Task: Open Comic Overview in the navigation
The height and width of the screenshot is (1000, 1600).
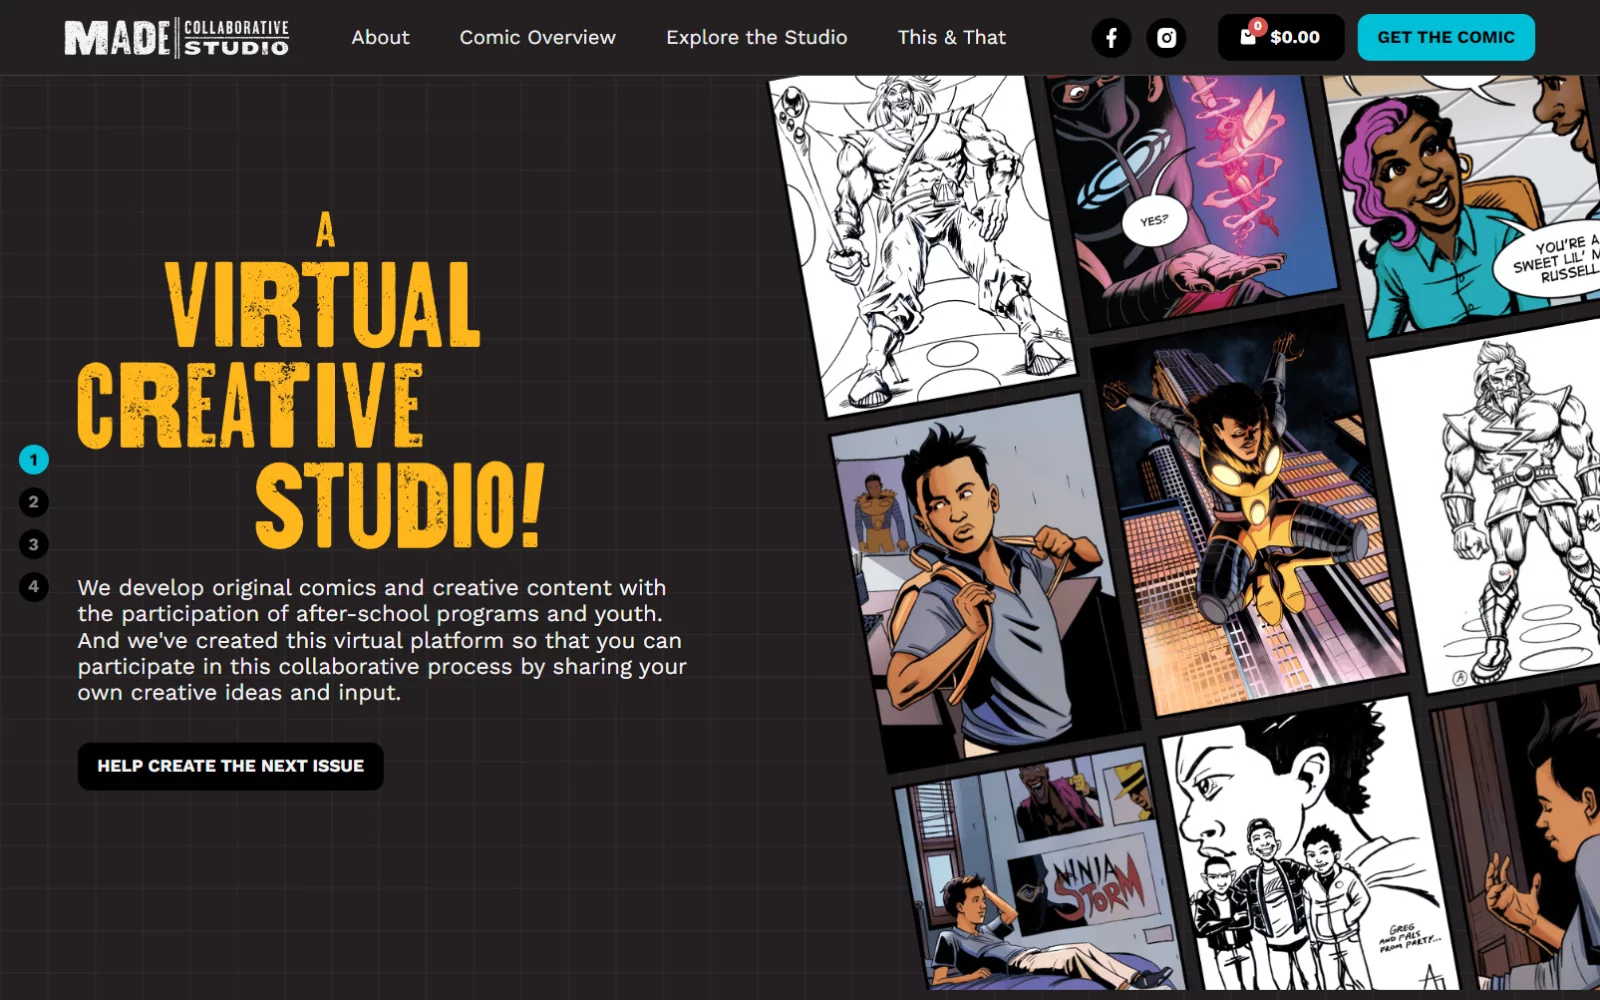Action: tap(538, 38)
